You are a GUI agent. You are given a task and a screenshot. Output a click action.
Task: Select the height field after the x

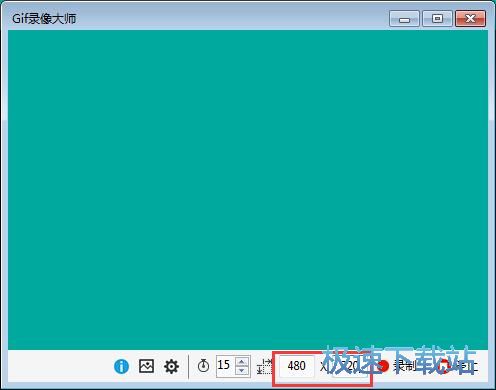[350, 366]
